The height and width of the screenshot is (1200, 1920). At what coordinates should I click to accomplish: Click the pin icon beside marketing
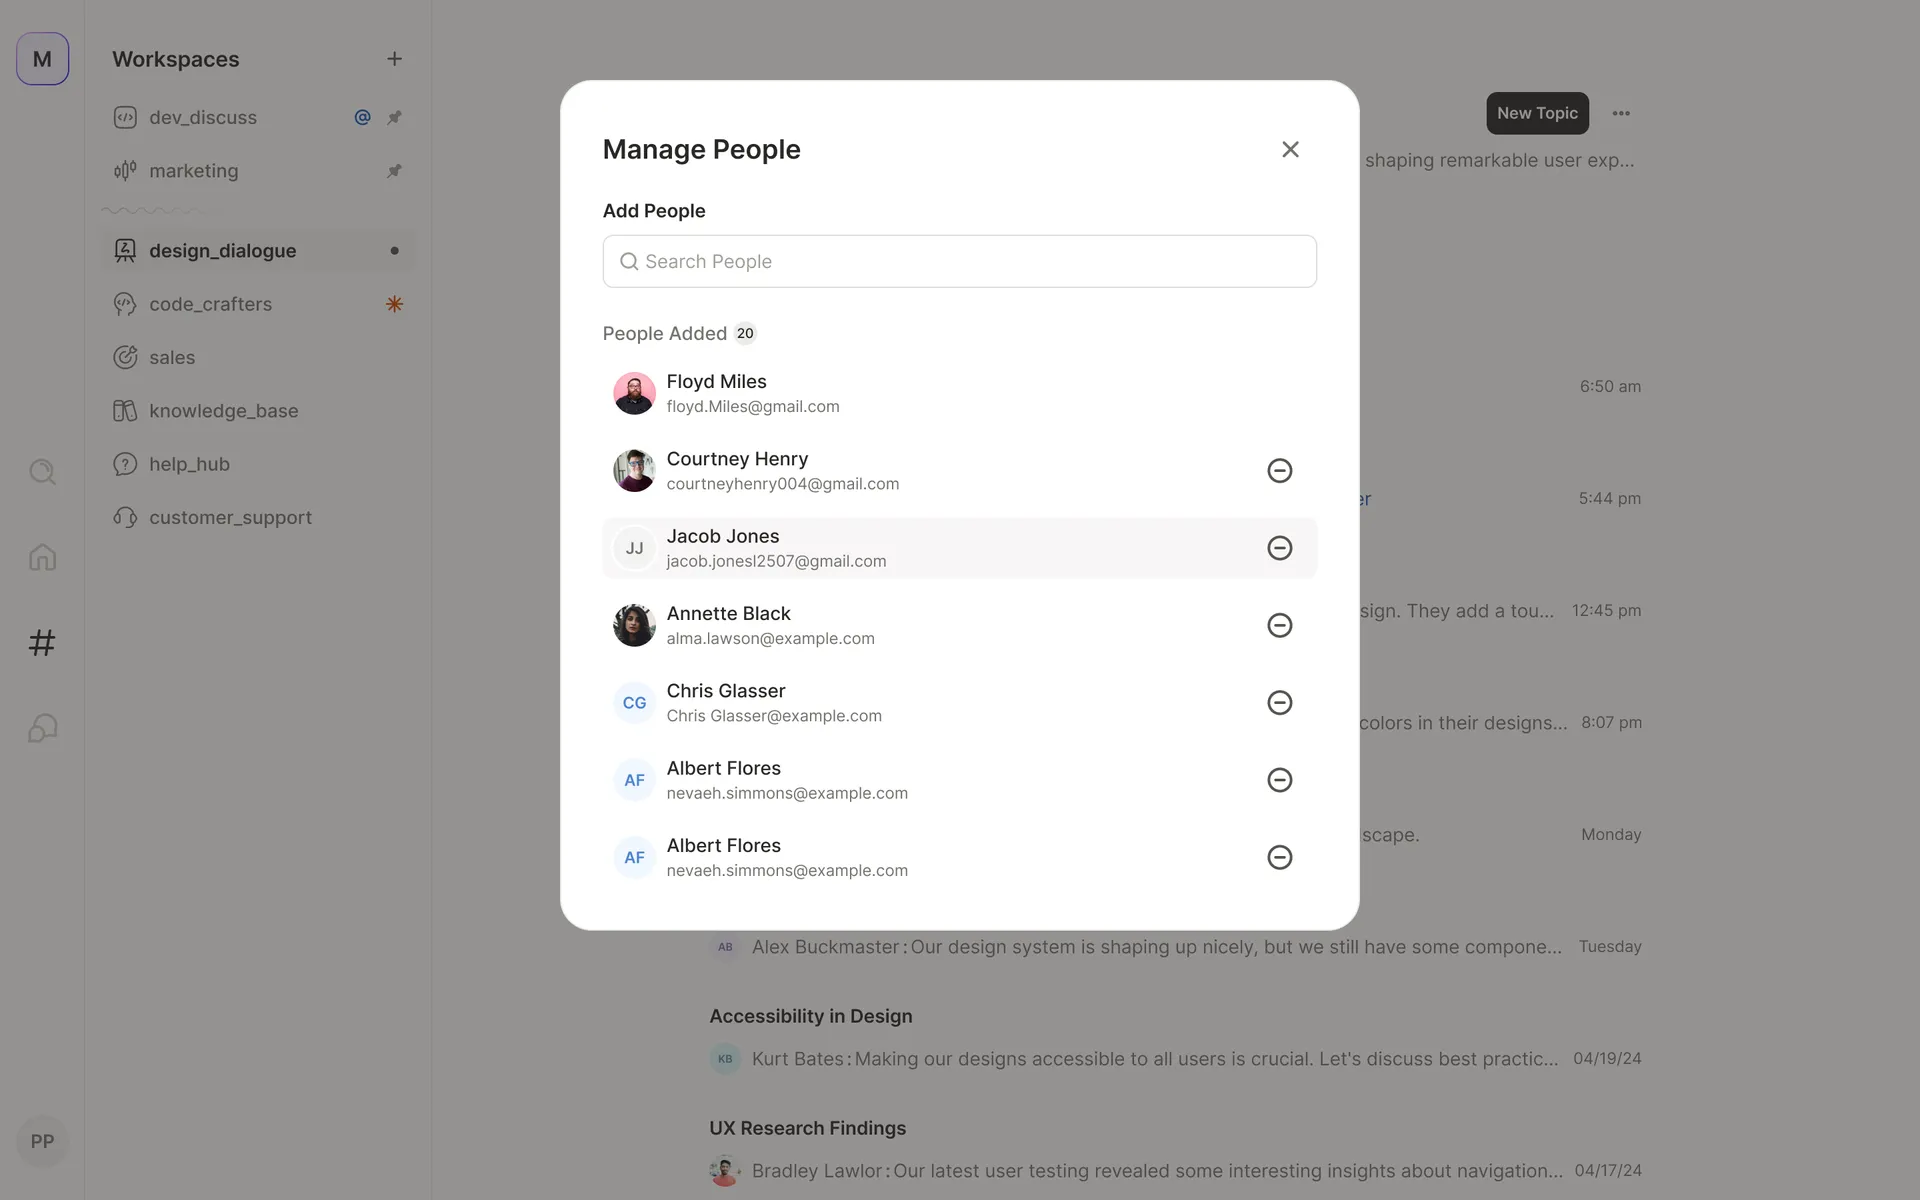[394, 171]
